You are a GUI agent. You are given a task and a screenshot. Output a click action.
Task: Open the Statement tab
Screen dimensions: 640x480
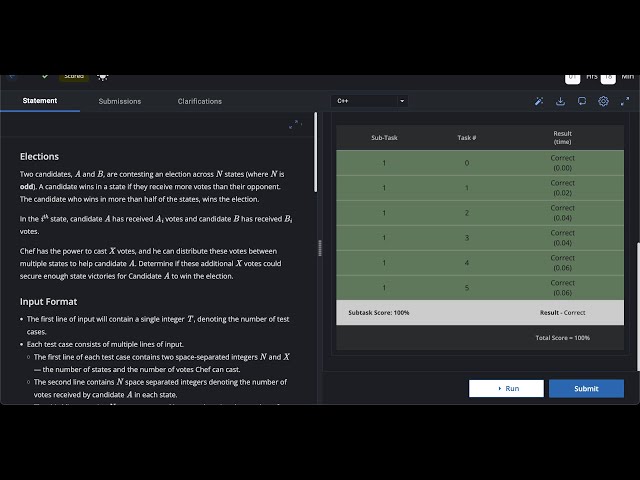40,101
